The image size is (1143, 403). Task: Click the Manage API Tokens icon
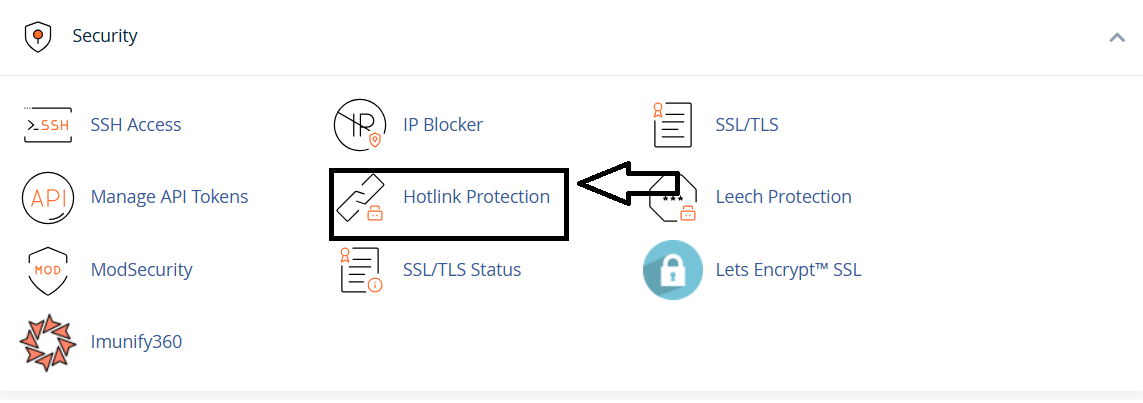(x=47, y=197)
